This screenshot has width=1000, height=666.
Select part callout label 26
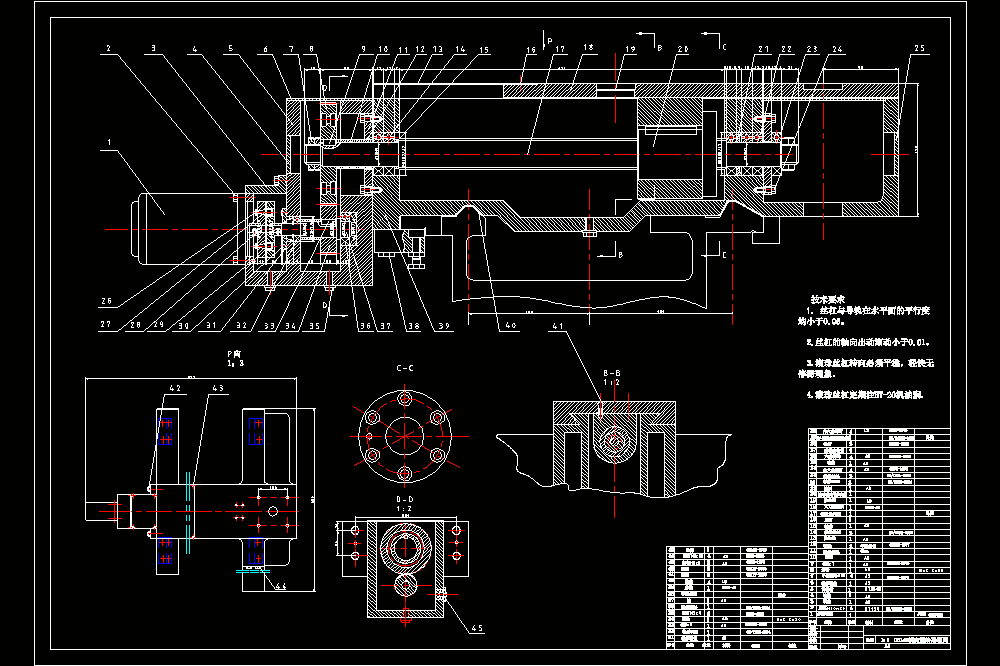coord(107,301)
